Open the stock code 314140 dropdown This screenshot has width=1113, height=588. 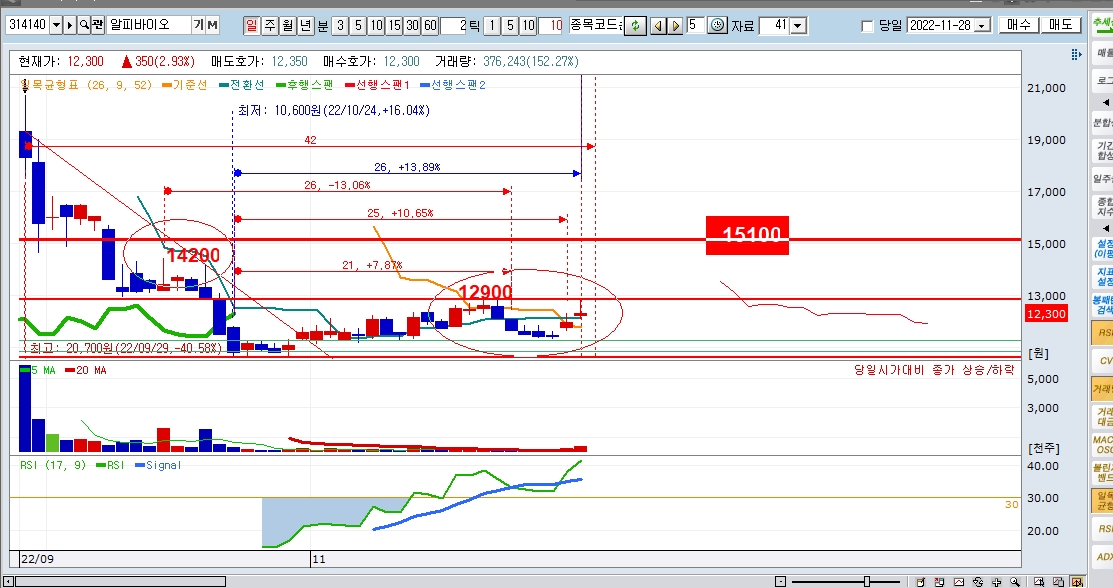pyautogui.click(x=55, y=25)
